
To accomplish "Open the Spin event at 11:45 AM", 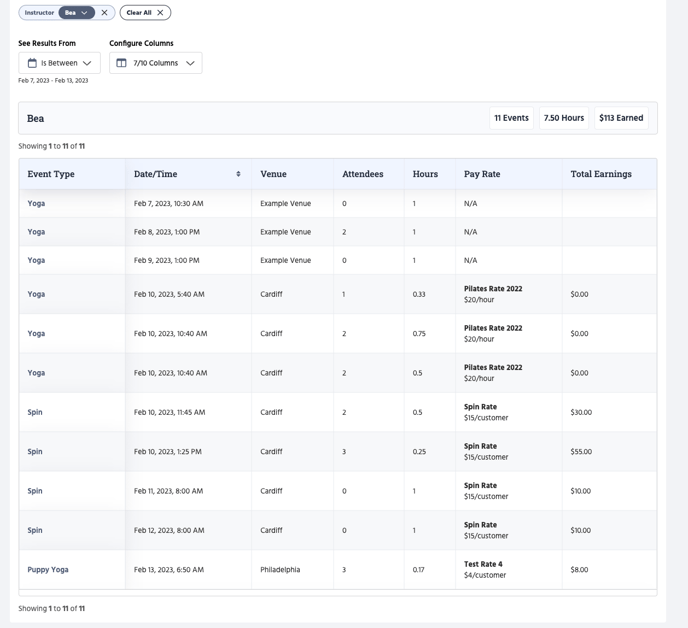I will (x=35, y=412).
